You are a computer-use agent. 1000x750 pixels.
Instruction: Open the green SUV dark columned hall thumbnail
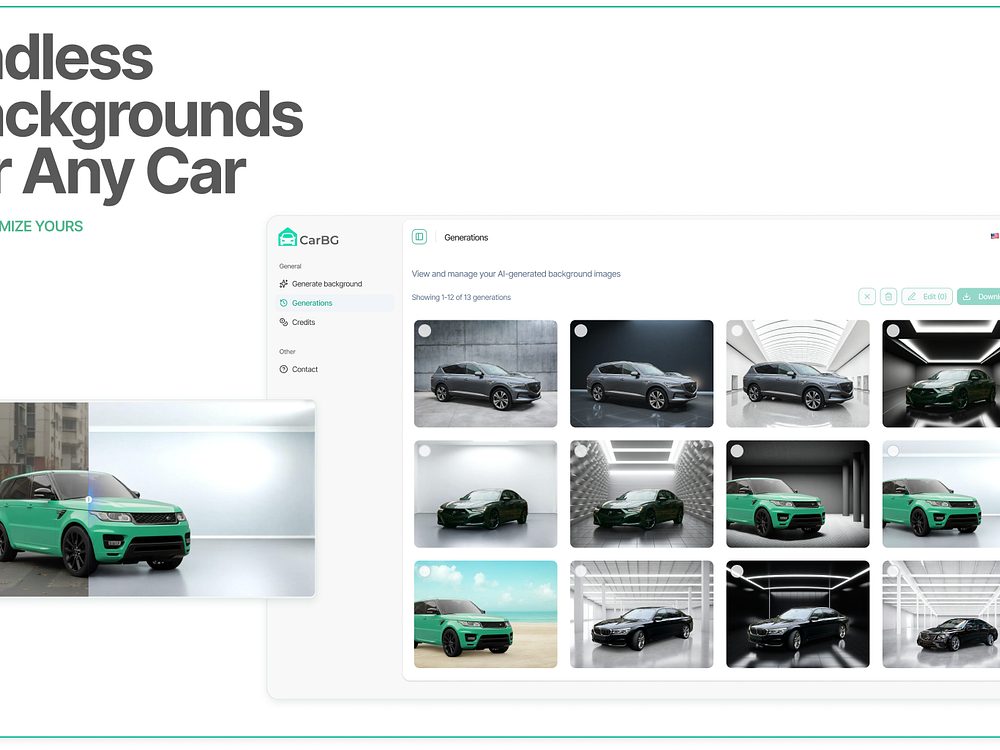point(798,494)
